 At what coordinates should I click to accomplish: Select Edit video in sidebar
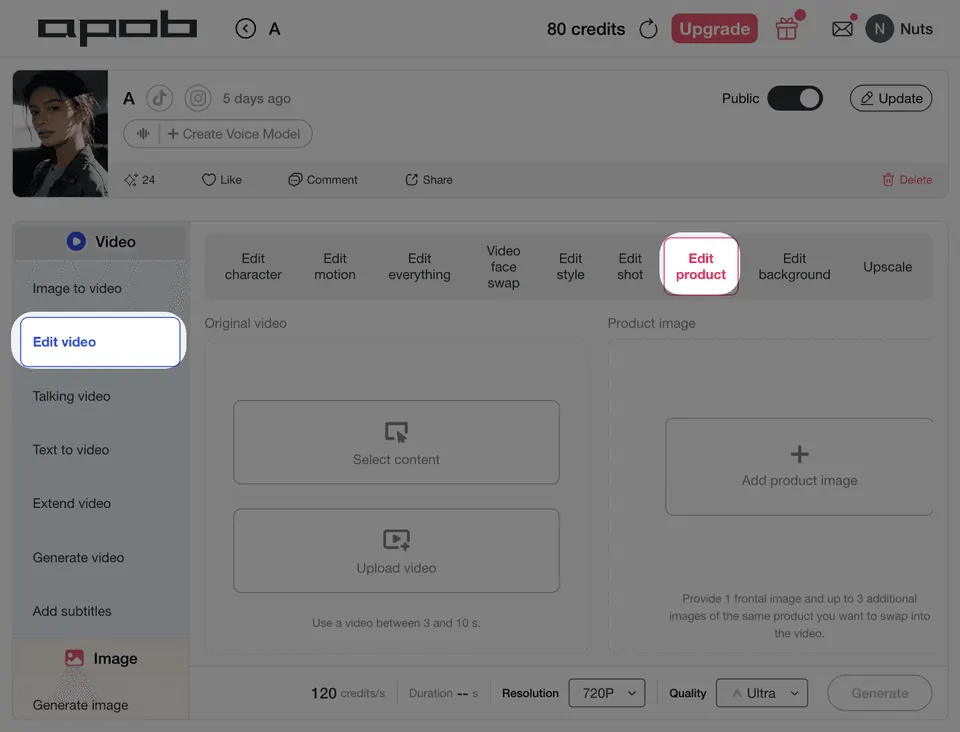tap(100, 342)
